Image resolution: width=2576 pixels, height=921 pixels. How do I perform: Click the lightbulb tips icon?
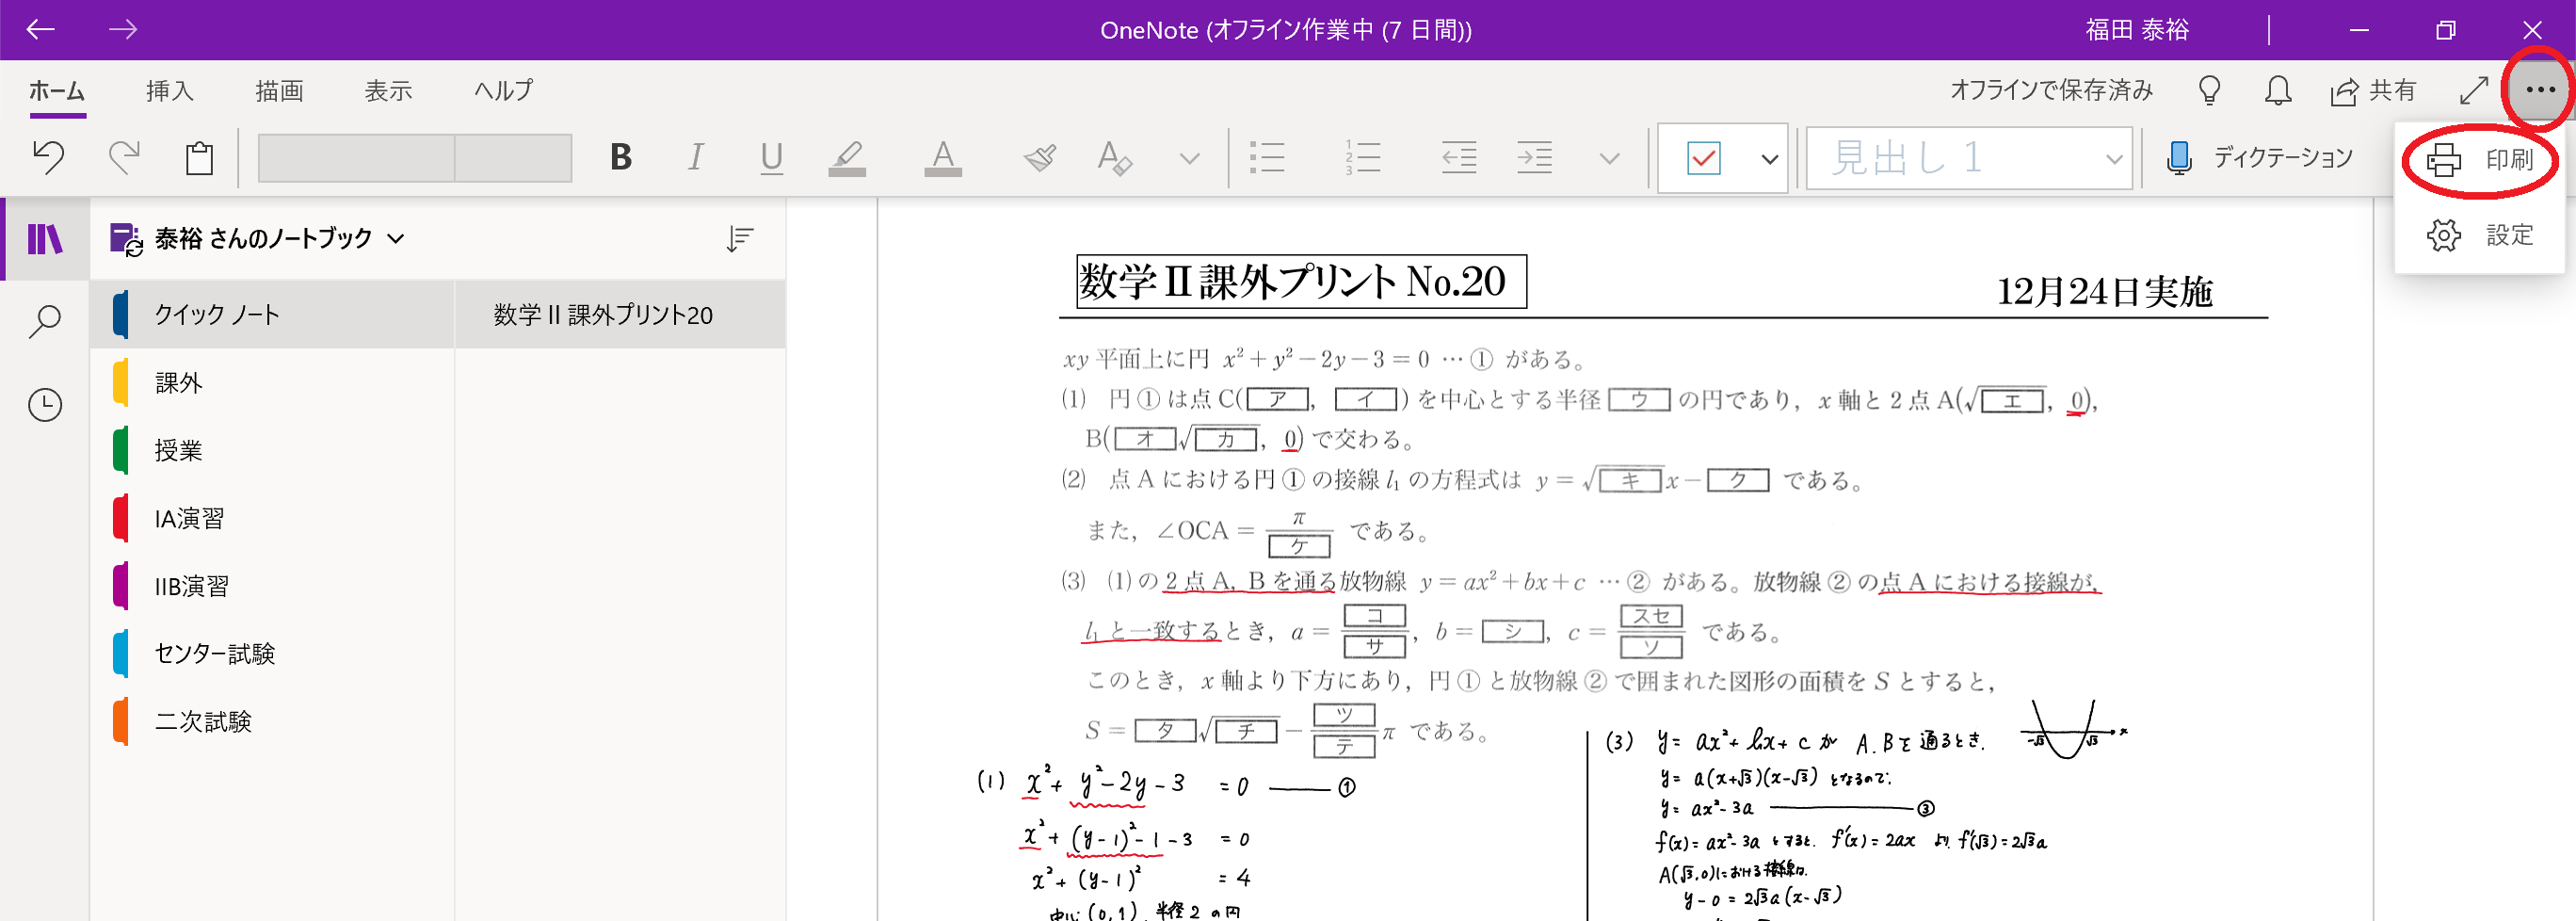(2209, 91)
